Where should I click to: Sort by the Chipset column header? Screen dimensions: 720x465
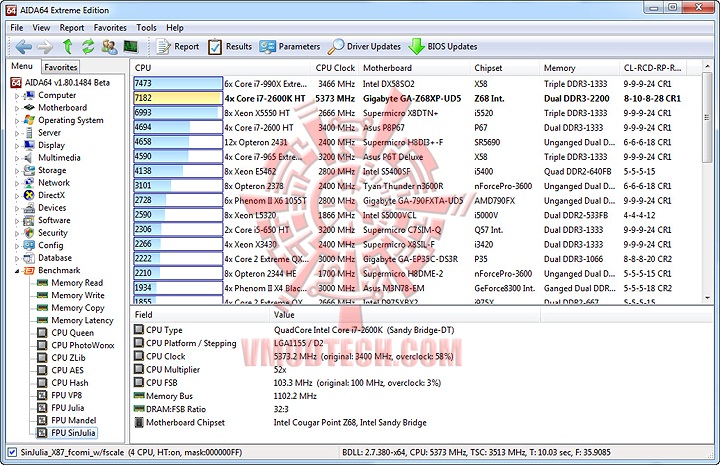[x=505, y=67]
